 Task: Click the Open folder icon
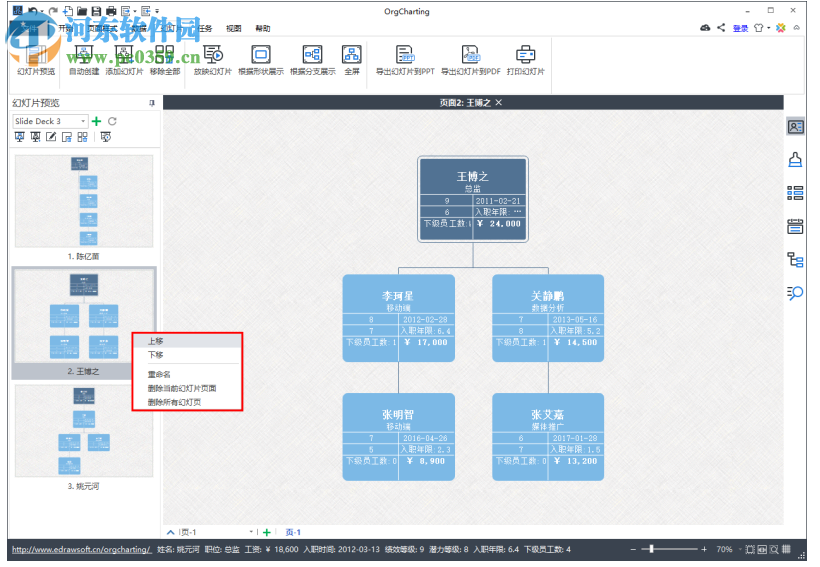point(82,10)
